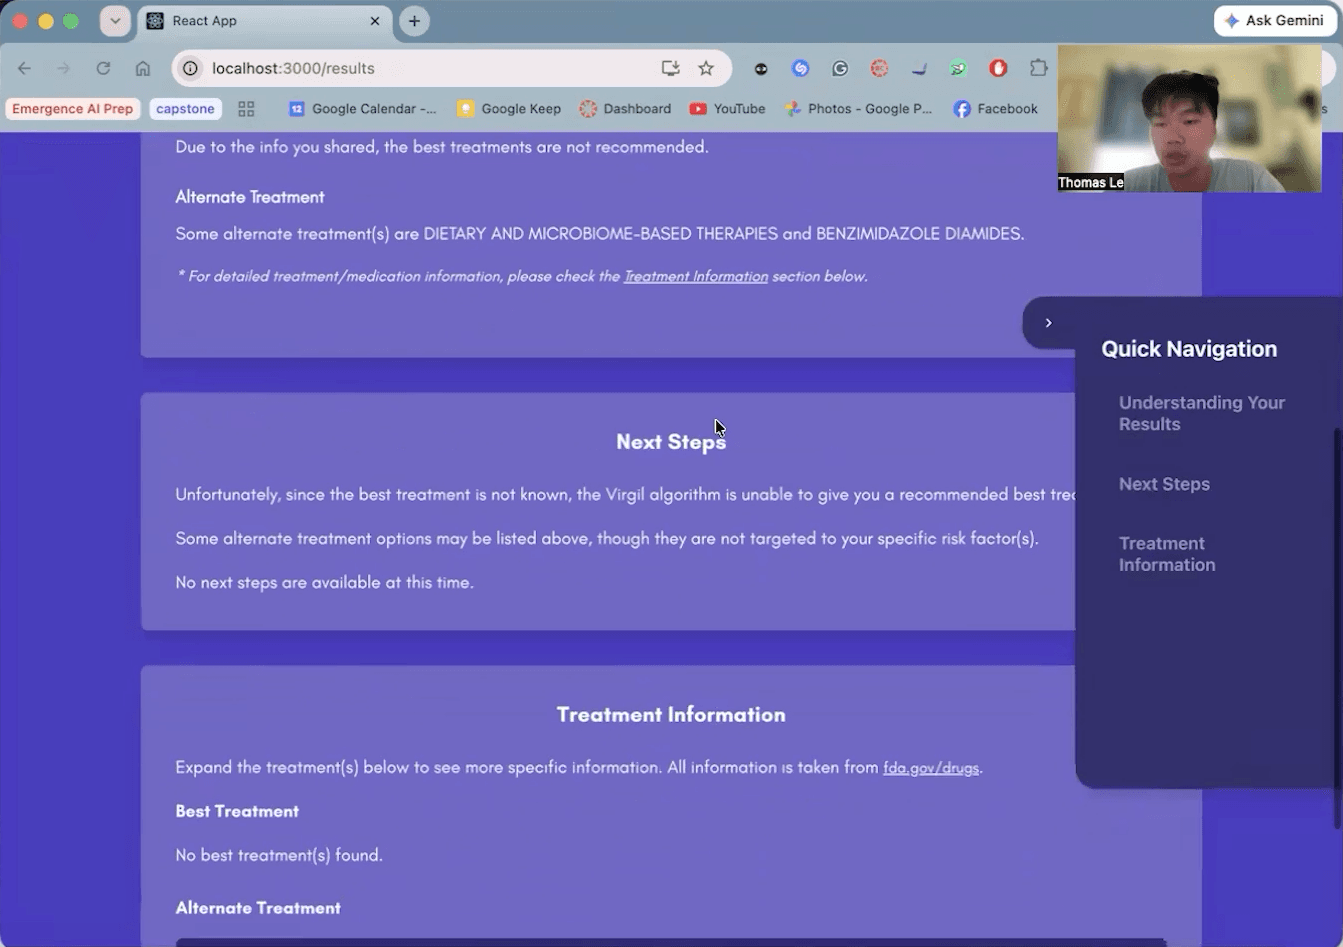This screenshot has height=947, width=1343.
Task: Click the Thomas Le video thumbnail
Action: pyautogui.click(x=1189, y=118)
